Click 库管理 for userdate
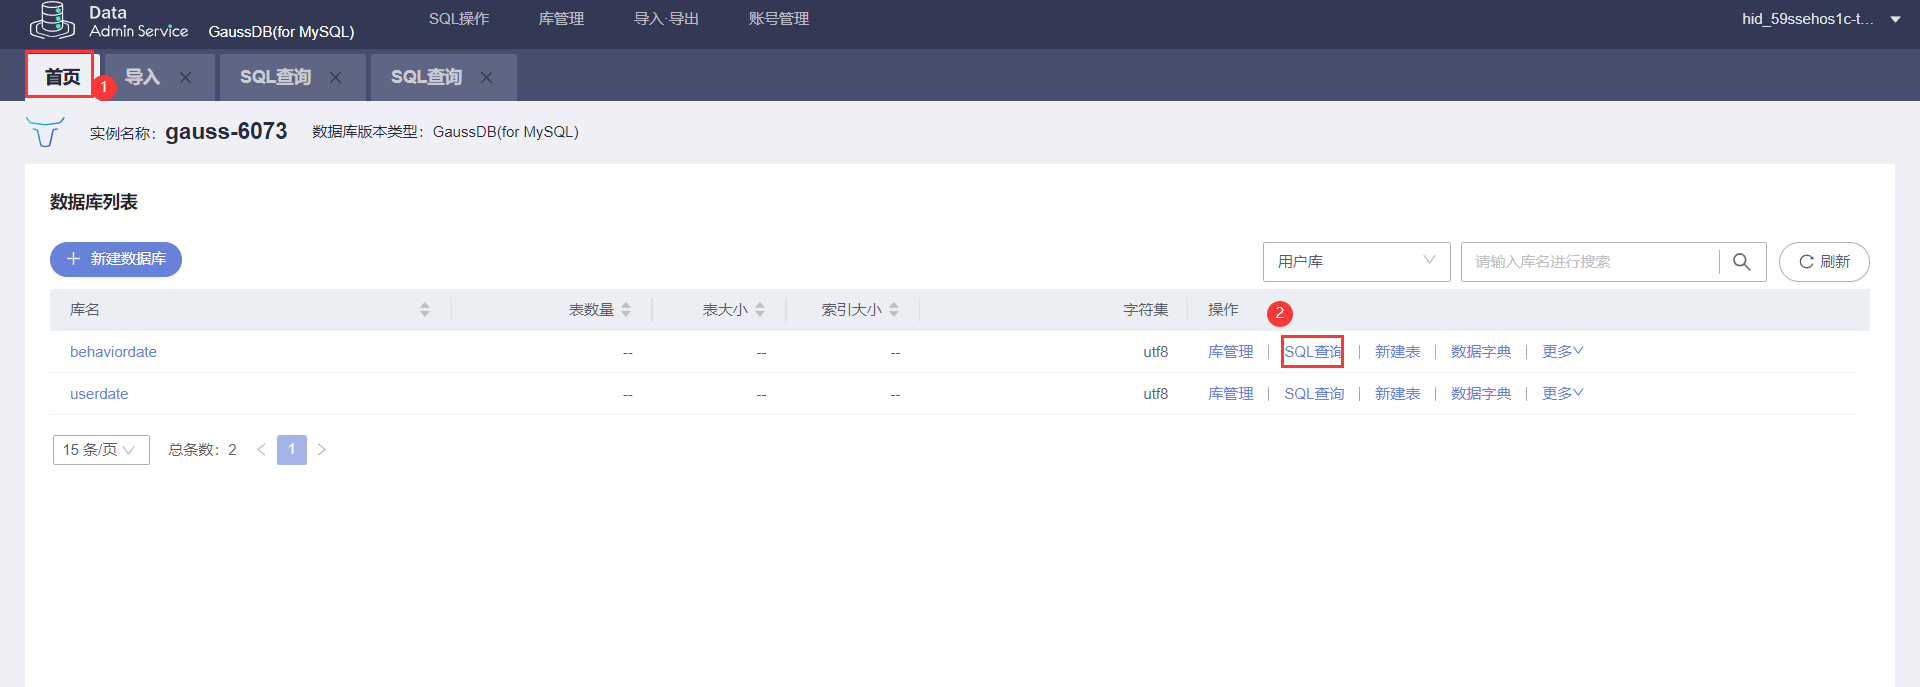This screenshot has height=687, width=1920. tap(1230, 394)
